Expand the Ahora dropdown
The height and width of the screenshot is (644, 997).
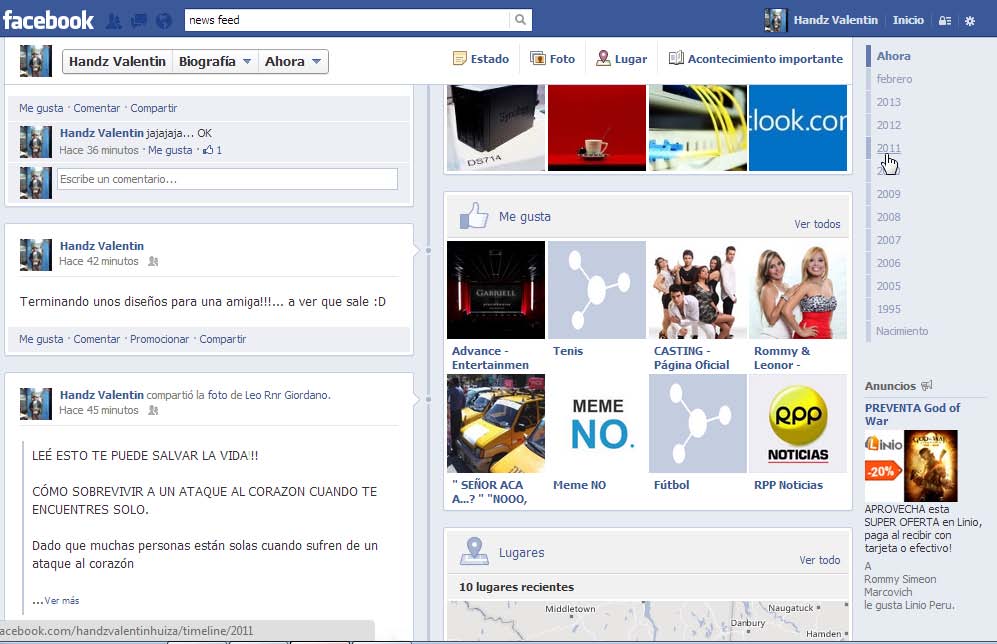(x=293, y=62)
